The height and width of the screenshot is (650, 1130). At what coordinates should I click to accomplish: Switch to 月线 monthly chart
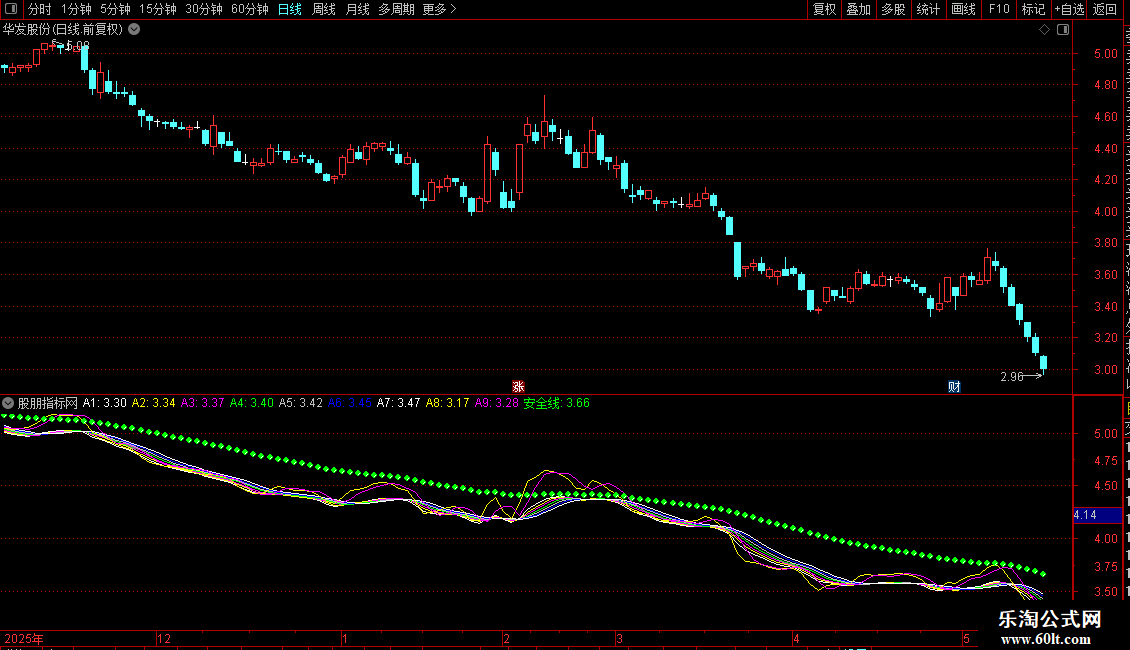click(x=357, y=9)
